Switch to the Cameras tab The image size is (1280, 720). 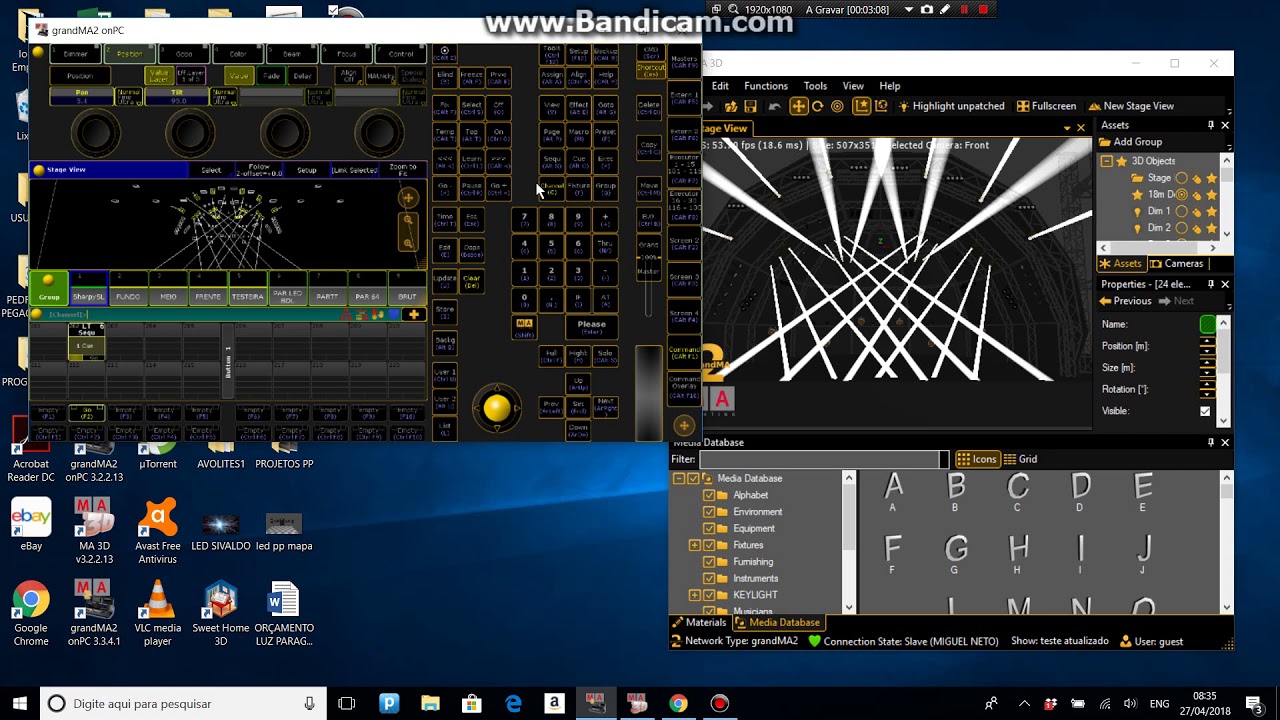(x=1176, y=264)
